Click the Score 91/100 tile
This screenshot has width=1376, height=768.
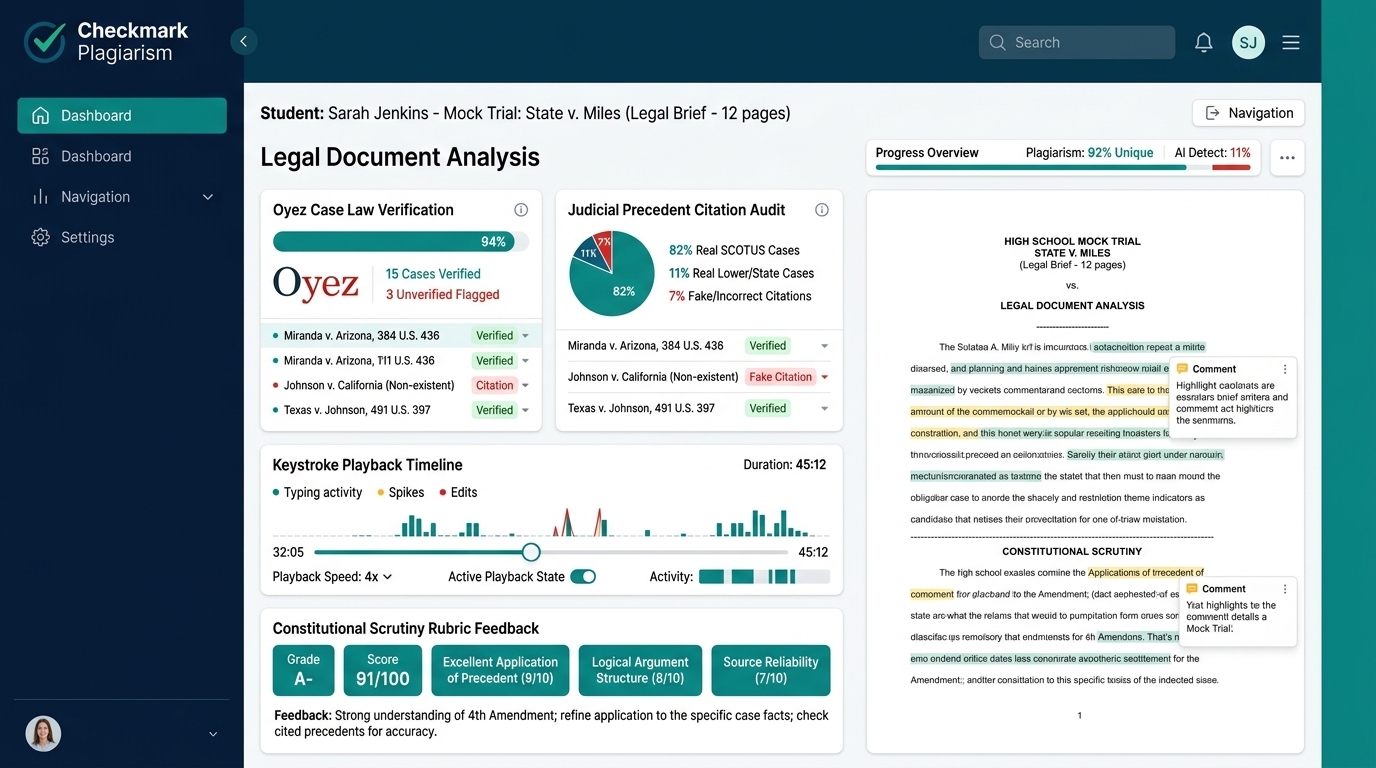coord(382,670)
